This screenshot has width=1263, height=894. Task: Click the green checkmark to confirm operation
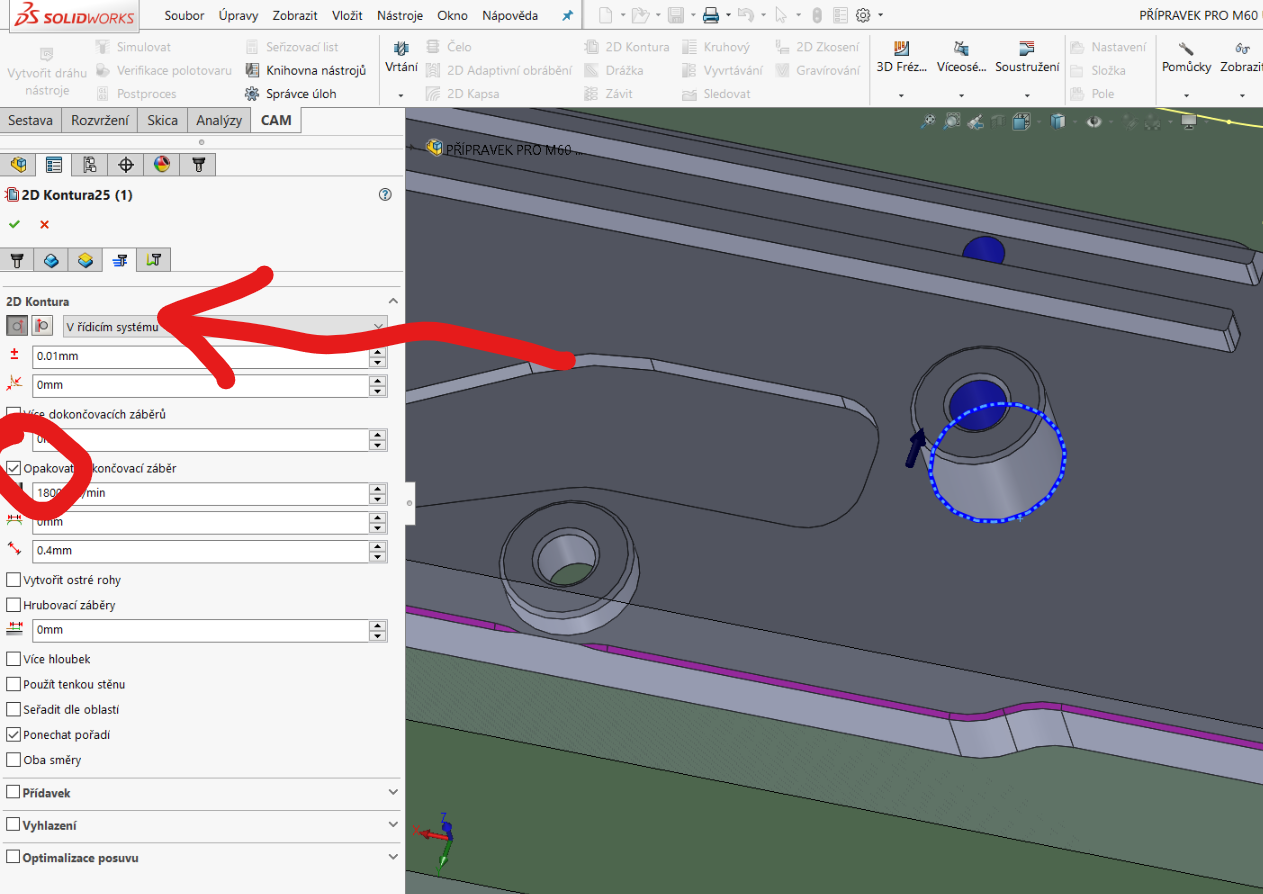coord(14,224)
